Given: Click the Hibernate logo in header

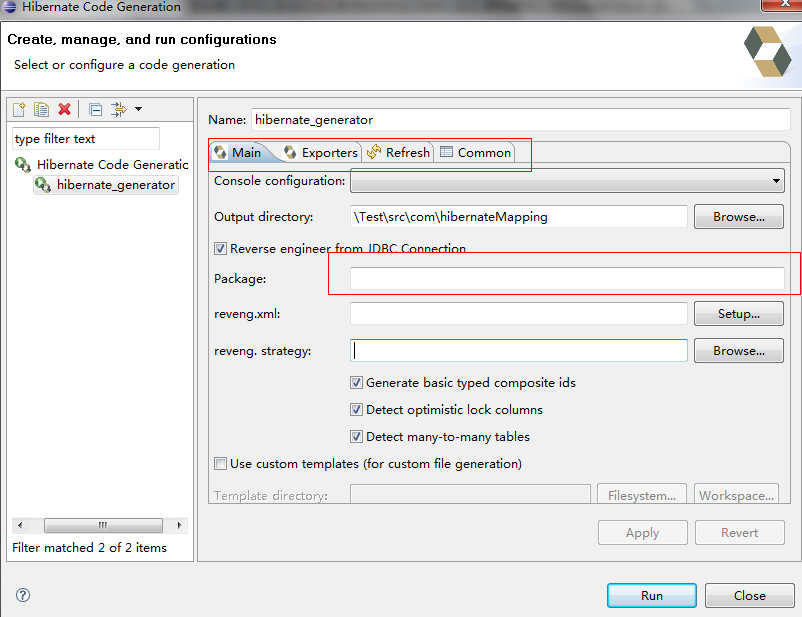Looking at the screenshot, I should coord(767,52).
